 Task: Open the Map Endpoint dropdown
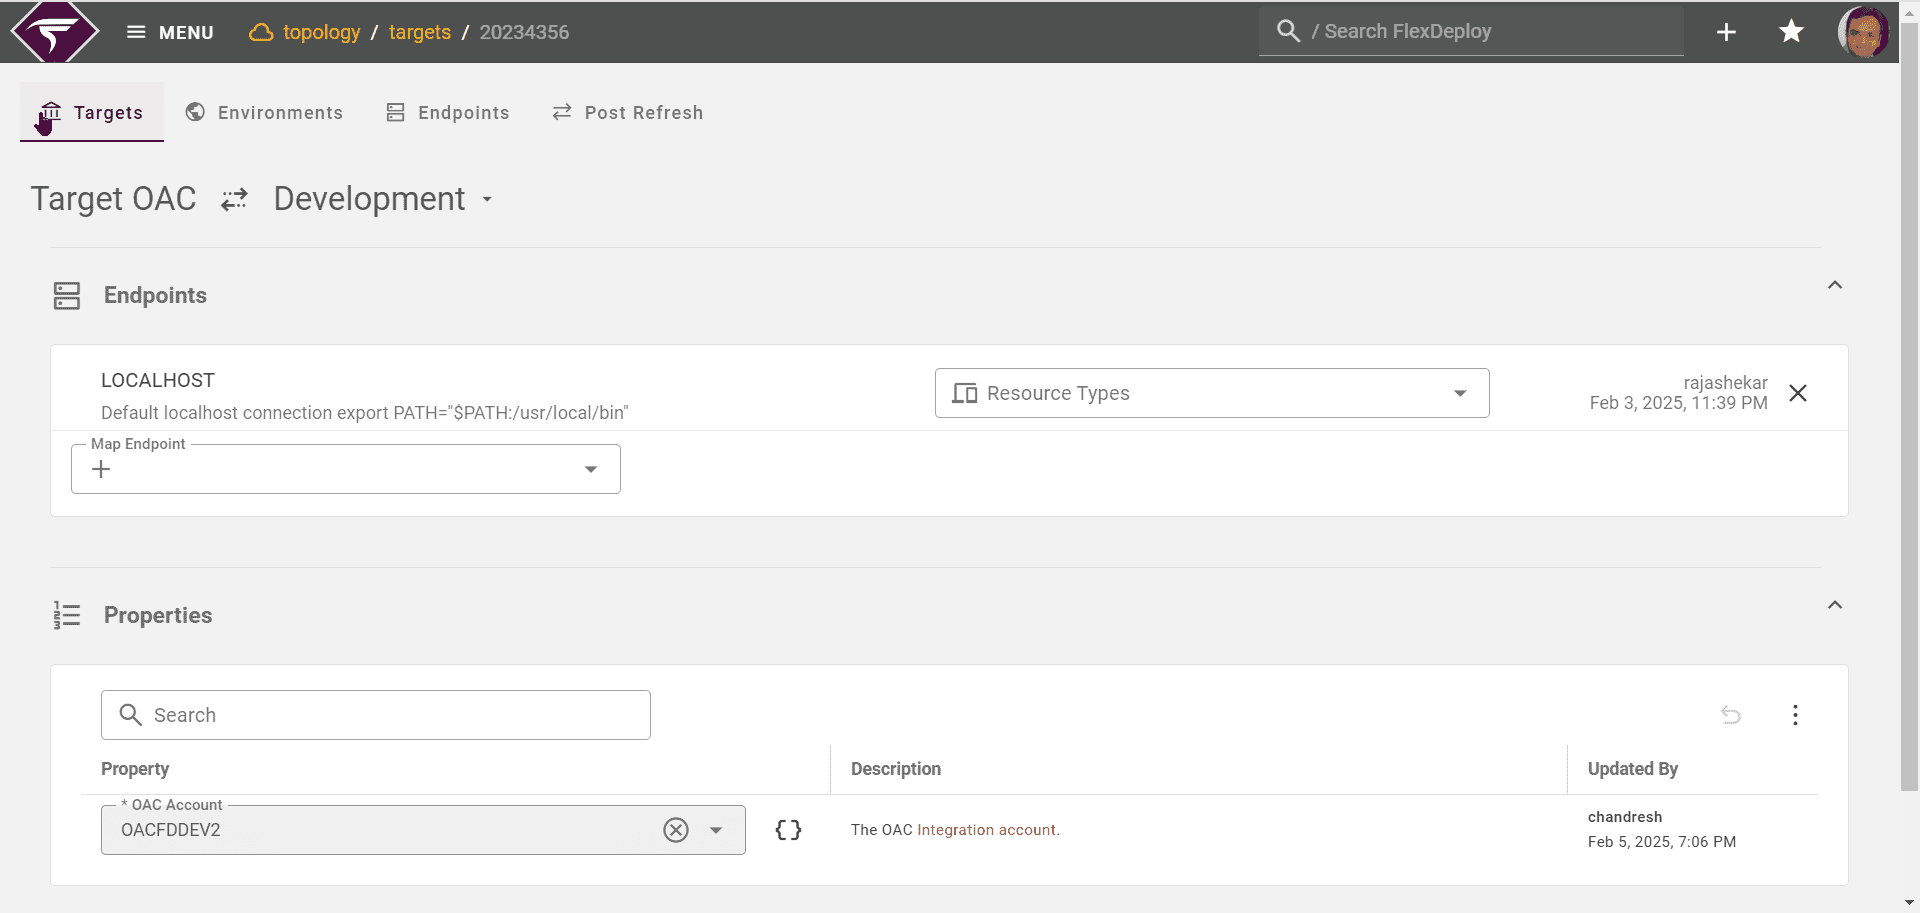click(x=346, y=469)
